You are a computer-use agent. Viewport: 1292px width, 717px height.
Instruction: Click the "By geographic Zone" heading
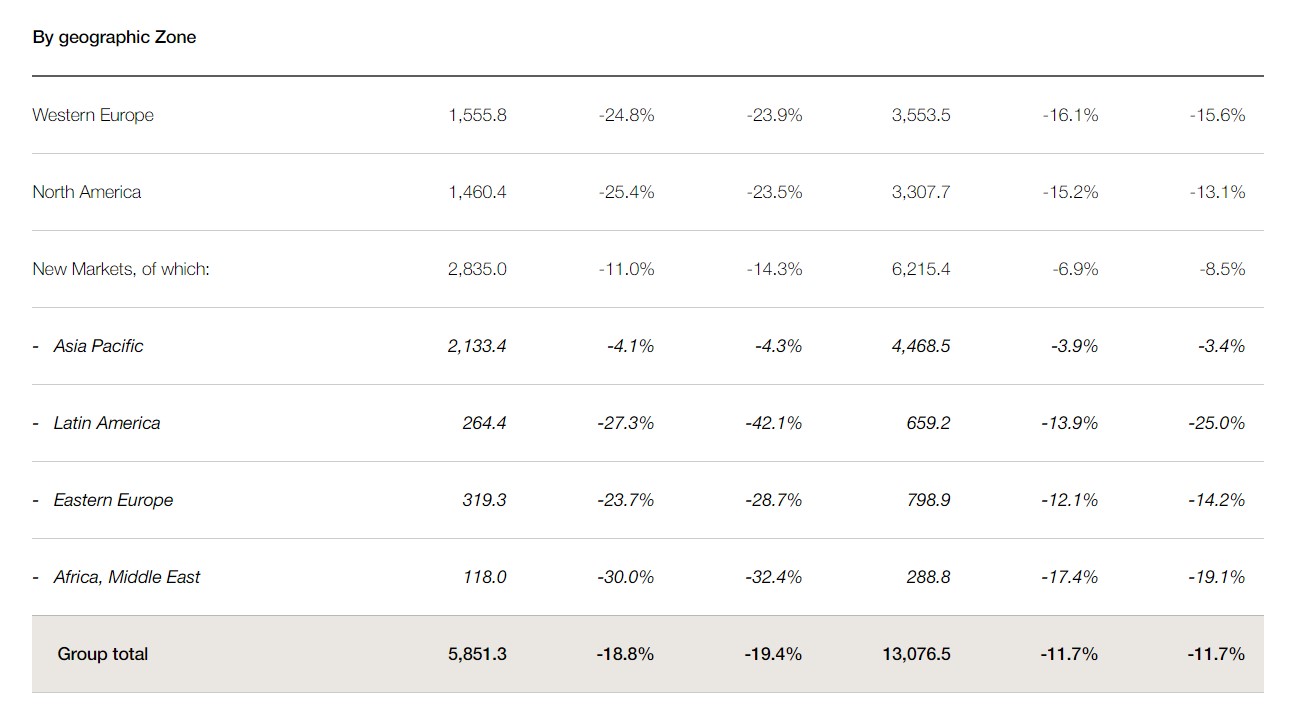click(114, 37)
